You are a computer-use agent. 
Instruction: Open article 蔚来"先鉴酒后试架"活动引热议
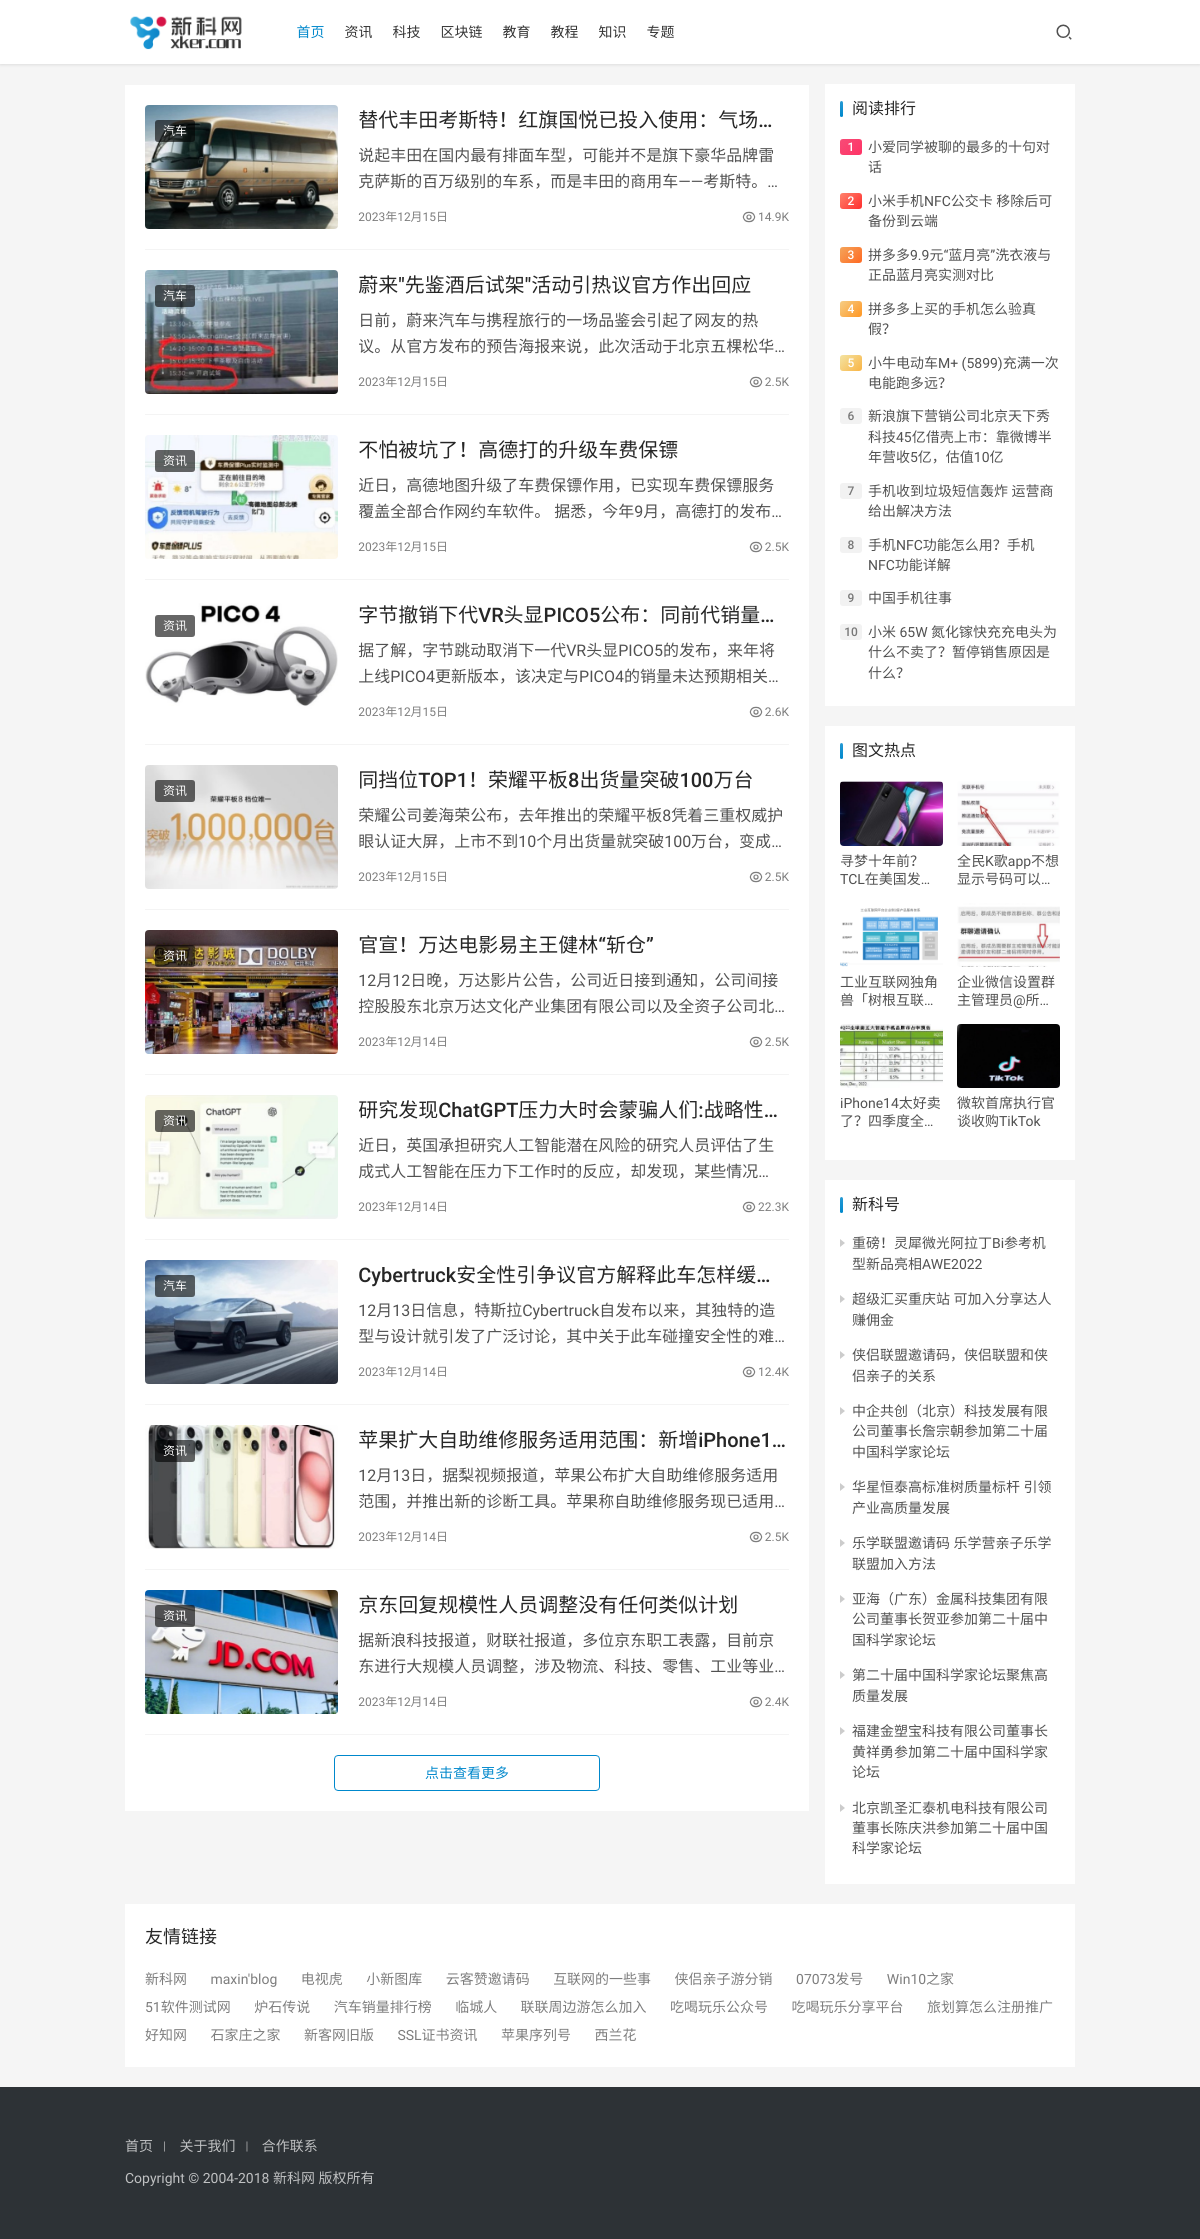pyautogui.click(x=555, y=285)
